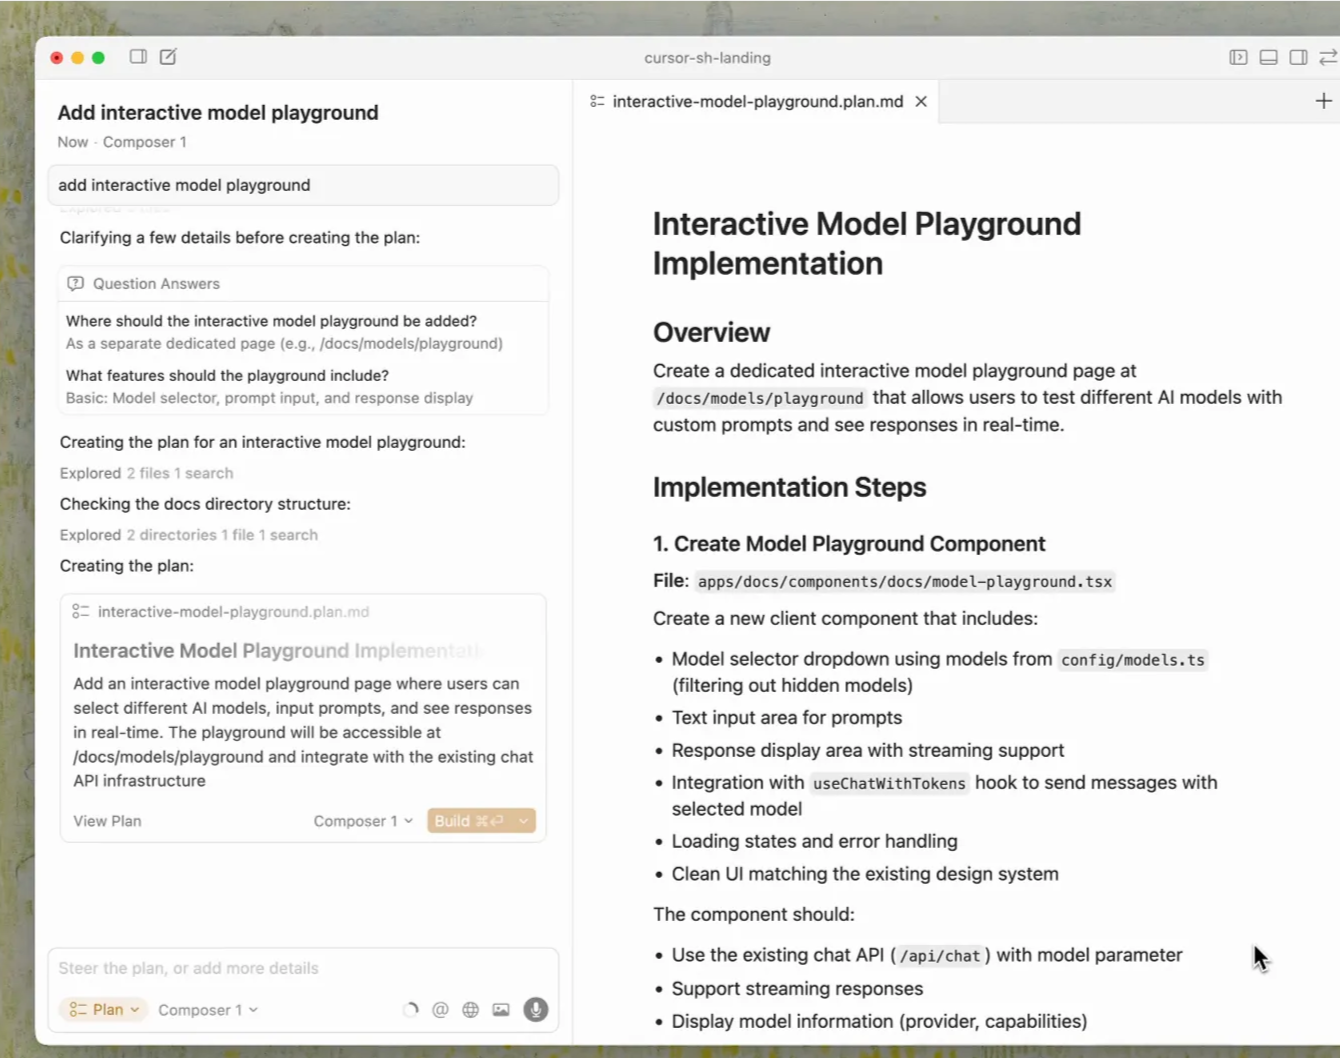Click the '1. Create Model Playground Component' heading
Viewport: 1340px width, 1058px height.
click(849, 544)
